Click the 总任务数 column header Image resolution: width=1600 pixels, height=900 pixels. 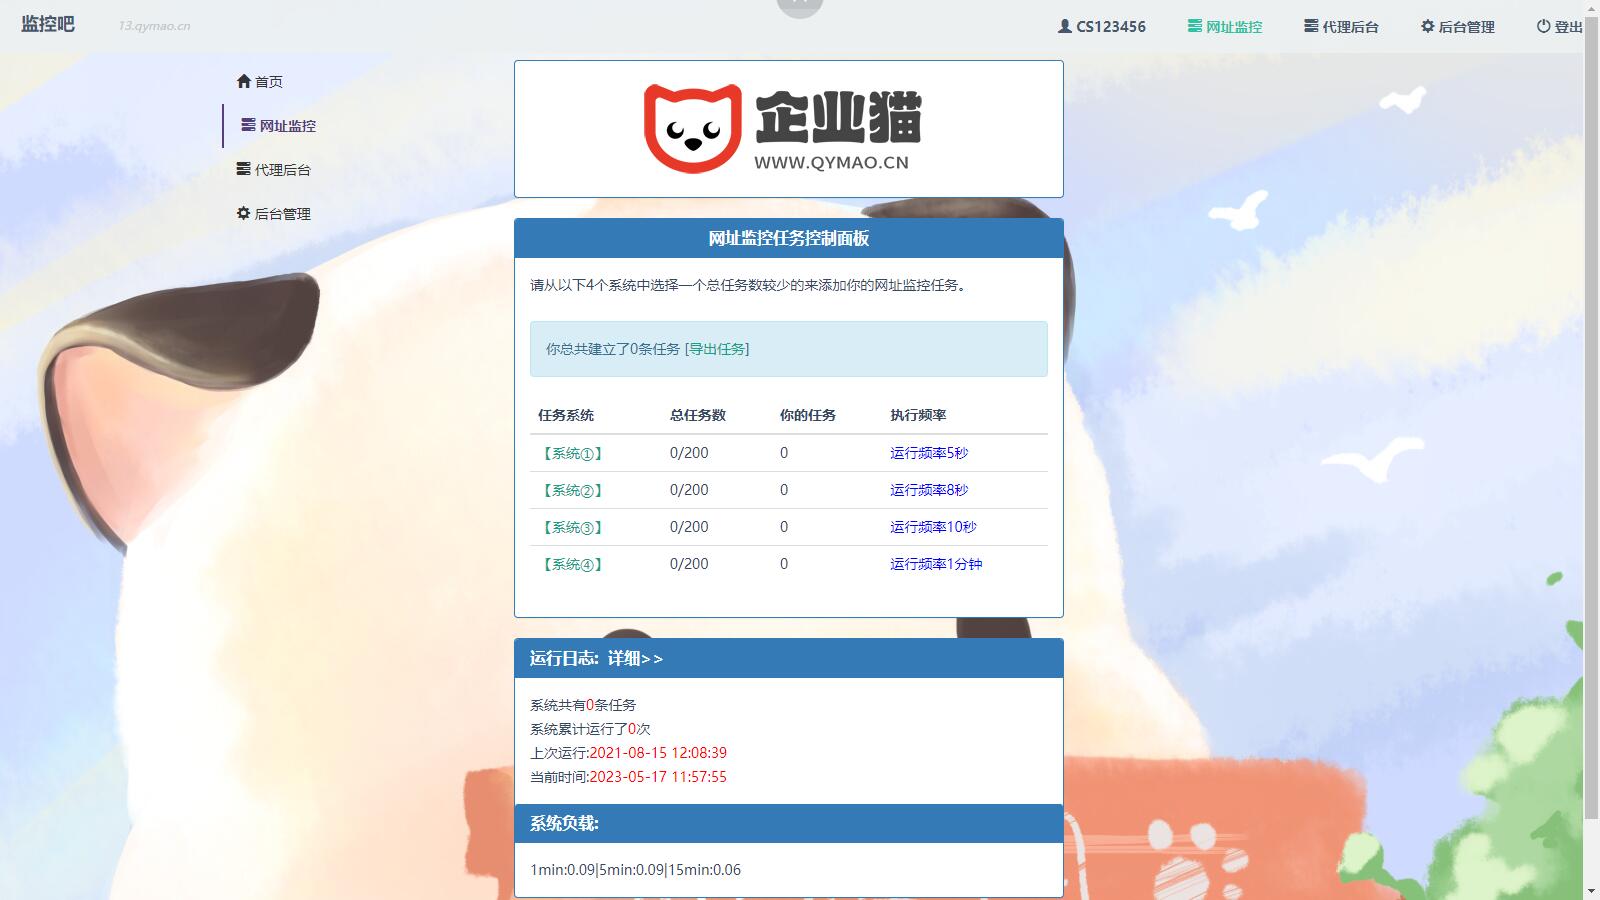point(698,415)
